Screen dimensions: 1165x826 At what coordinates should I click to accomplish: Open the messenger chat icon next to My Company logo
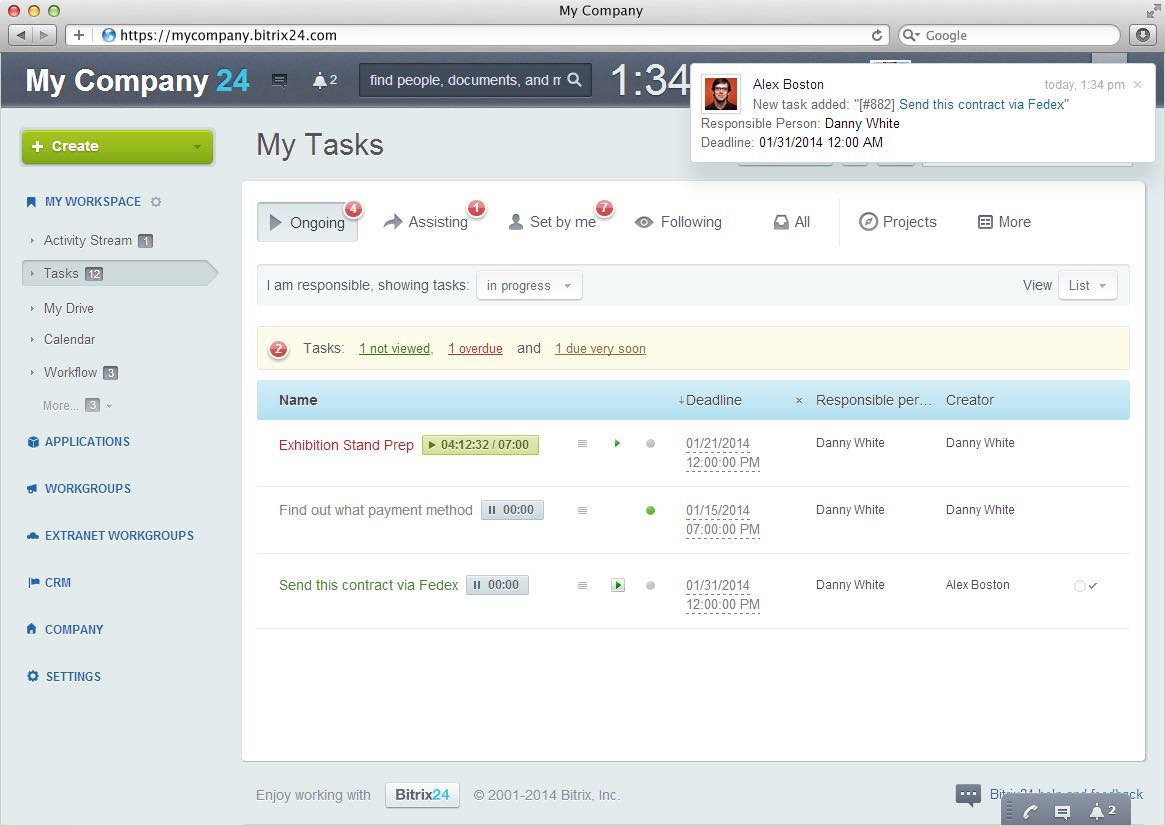click(x=279, y=79)
